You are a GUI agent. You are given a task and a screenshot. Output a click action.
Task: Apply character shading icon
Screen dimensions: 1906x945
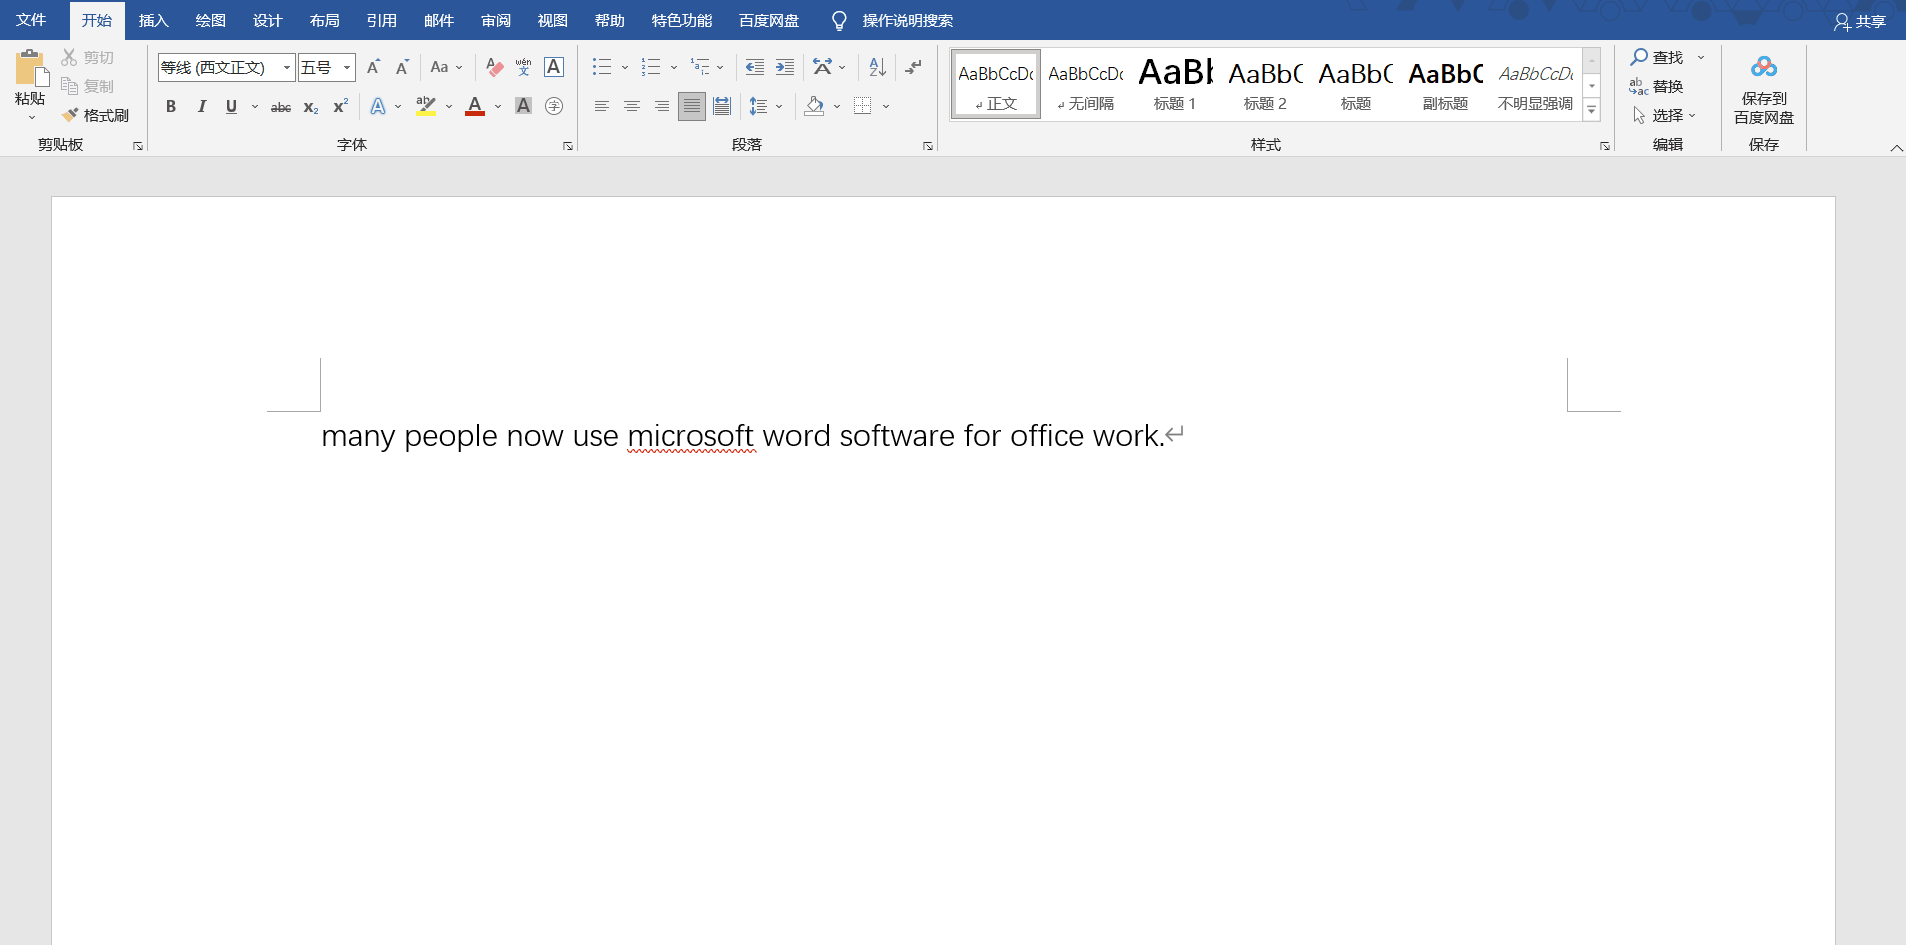click(523, 106)
